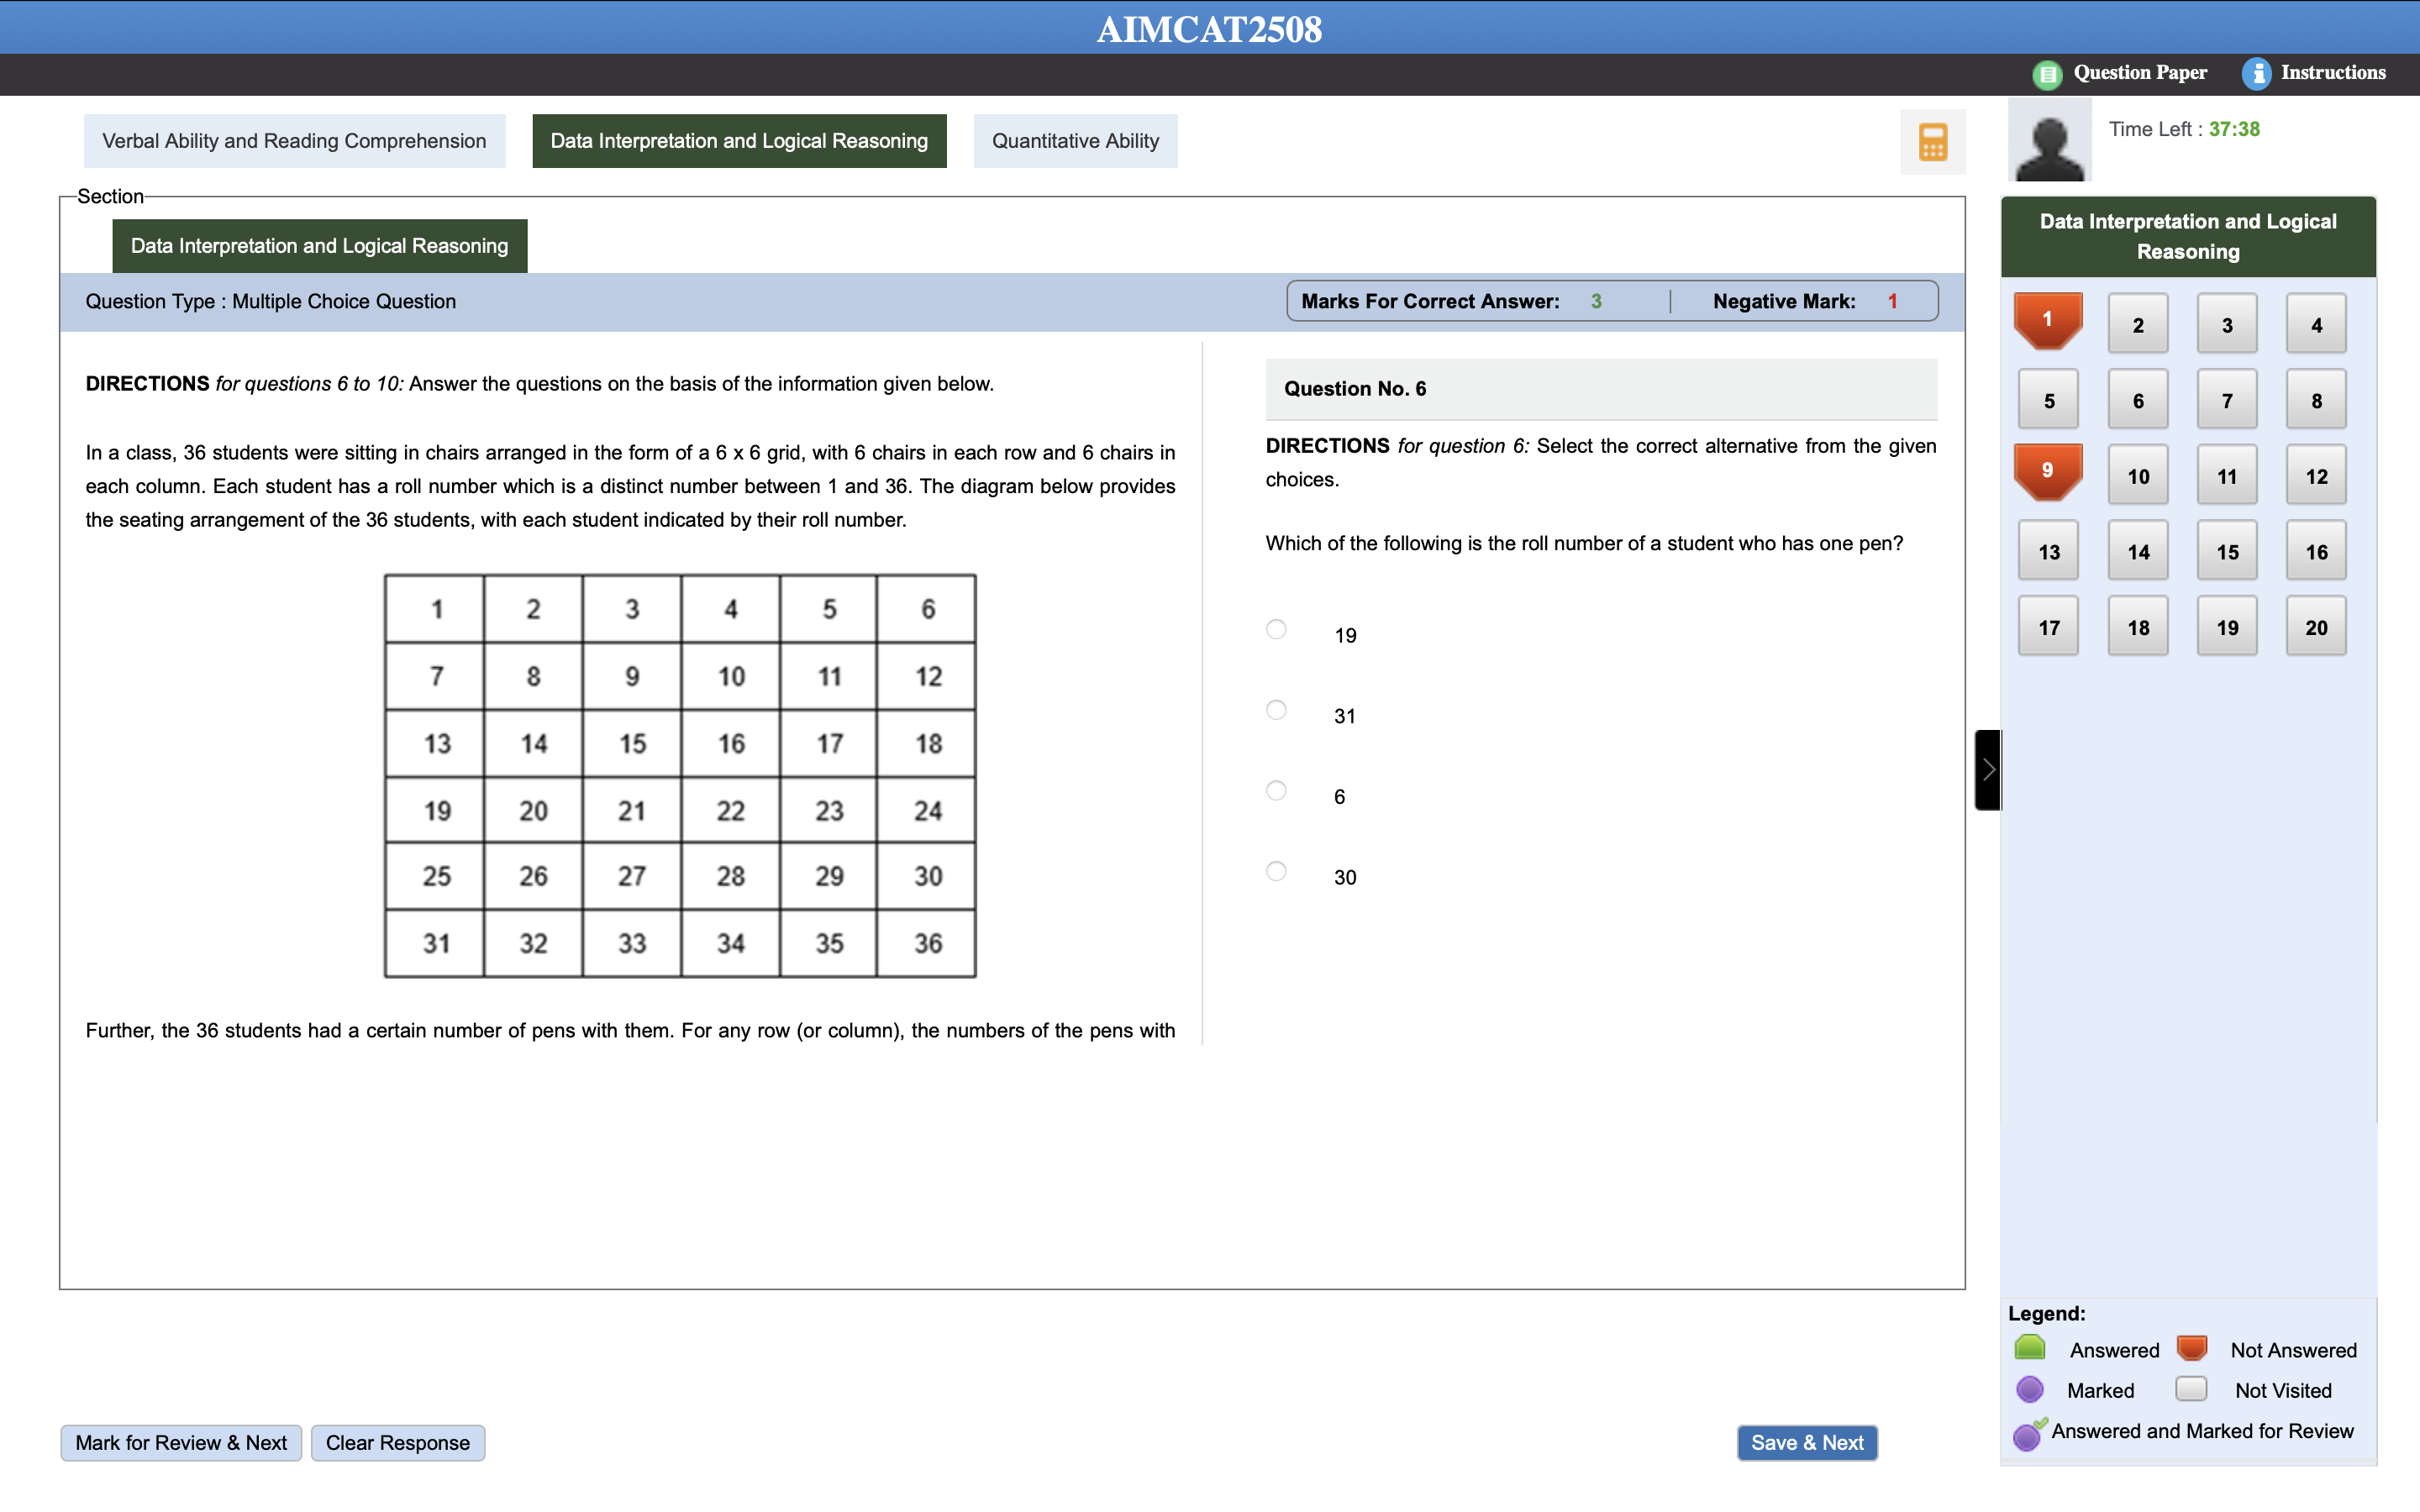Click question number 17 button

point(2047,625)
